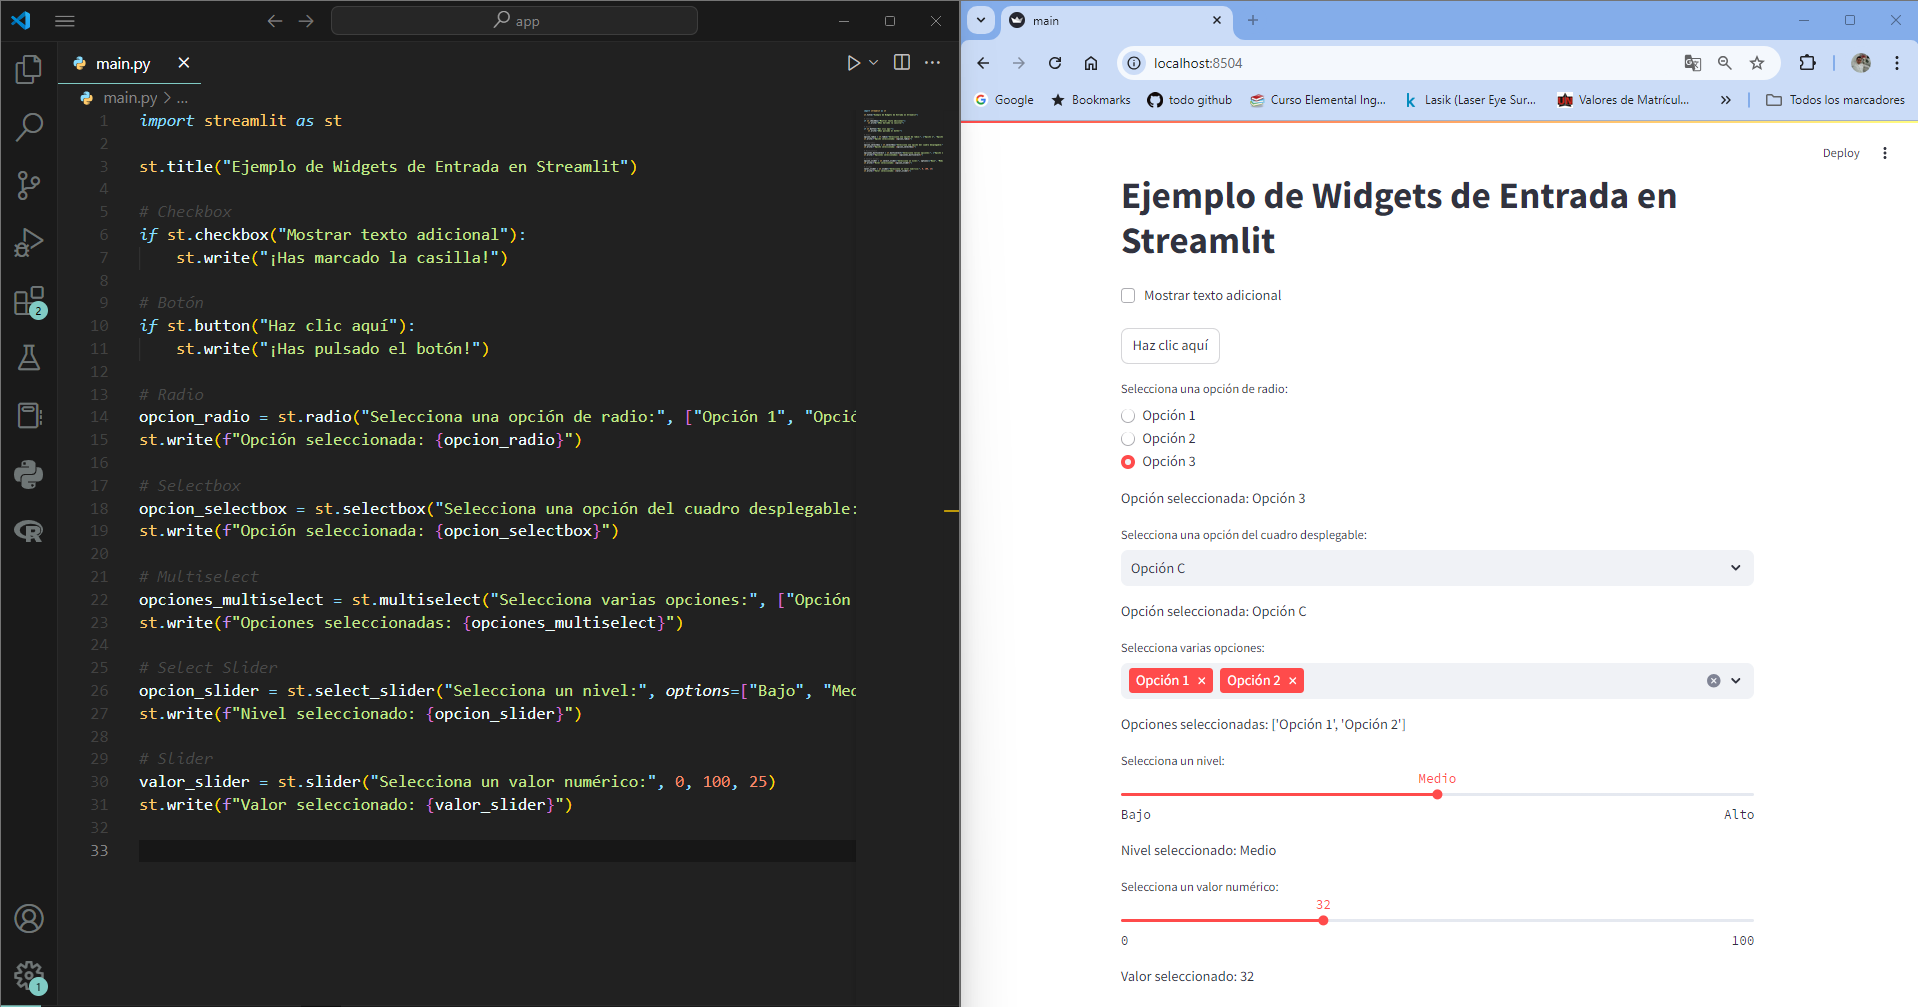This screenshot has height=1007, width=1918.
Task: Click the Deploy button in Streamlit
Action: (x=1841, y=153)
